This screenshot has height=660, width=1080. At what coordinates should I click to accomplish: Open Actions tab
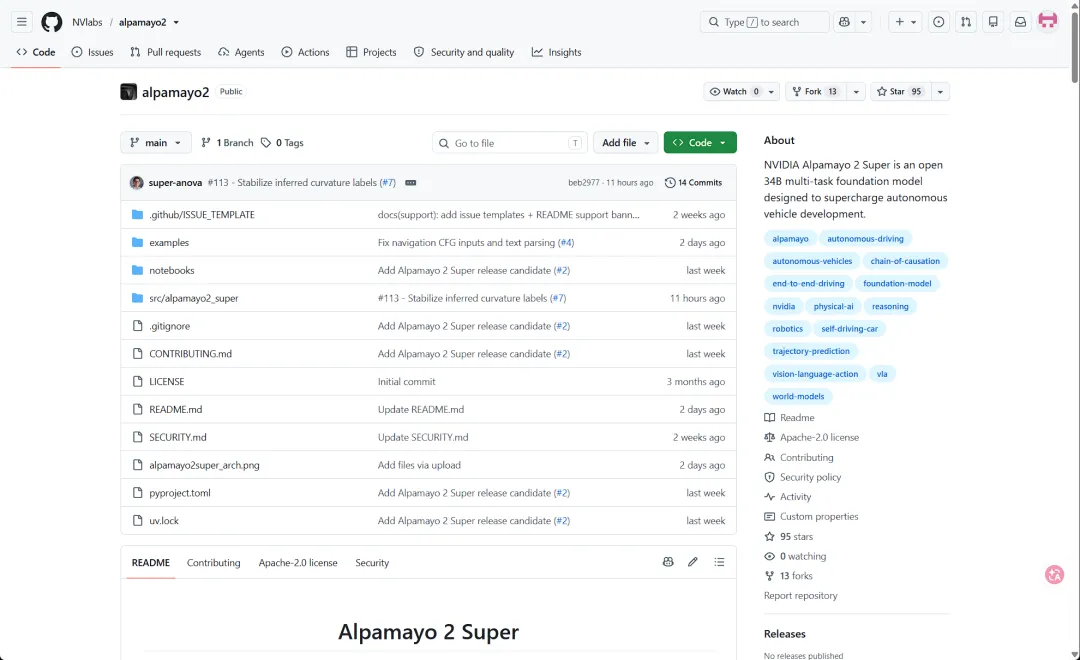[305, 52]
